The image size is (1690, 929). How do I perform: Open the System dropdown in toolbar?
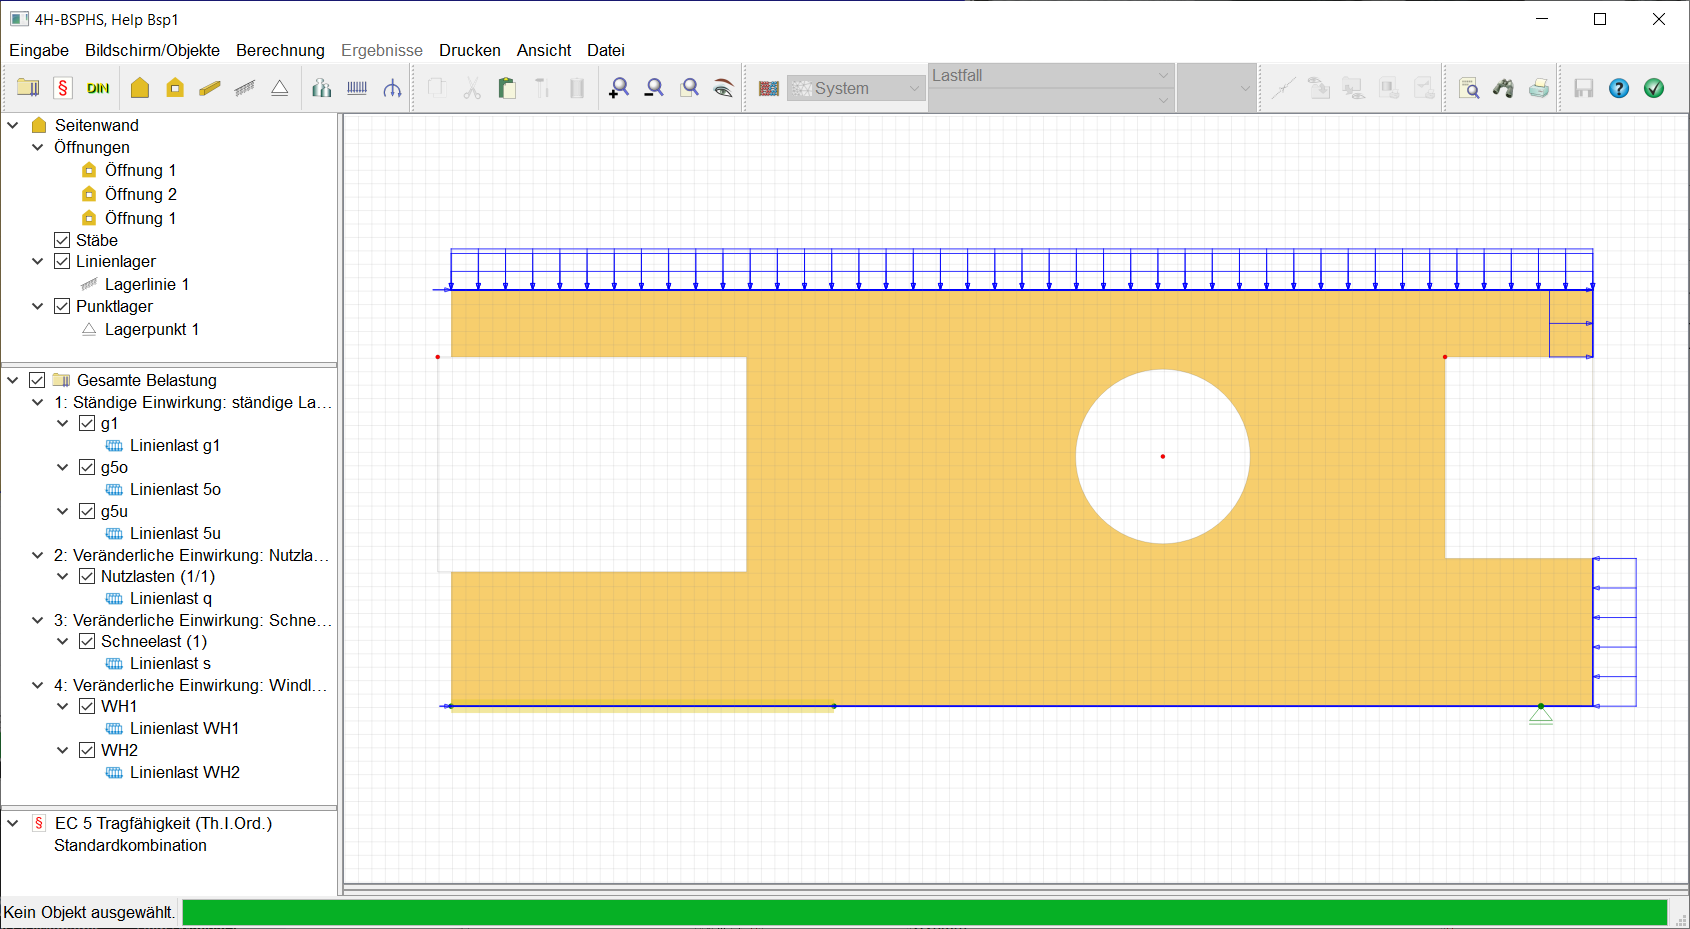[x=856, y=88]
